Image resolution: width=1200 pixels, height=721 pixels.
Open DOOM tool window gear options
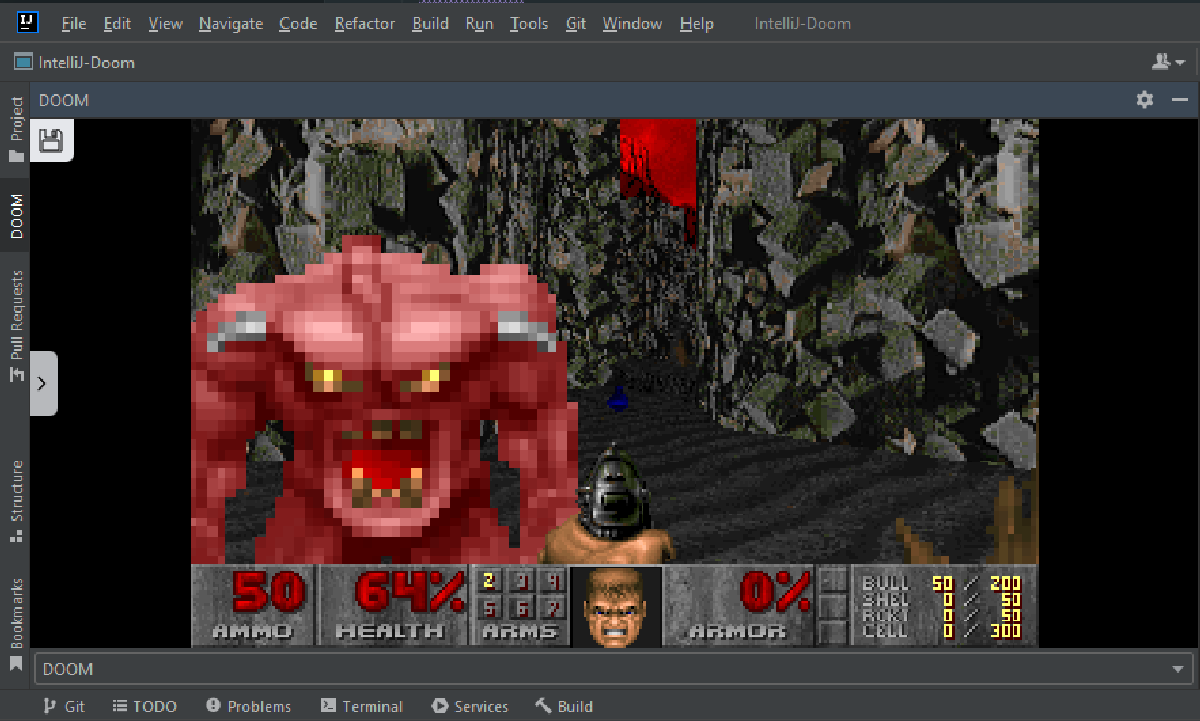[1145, 99]
